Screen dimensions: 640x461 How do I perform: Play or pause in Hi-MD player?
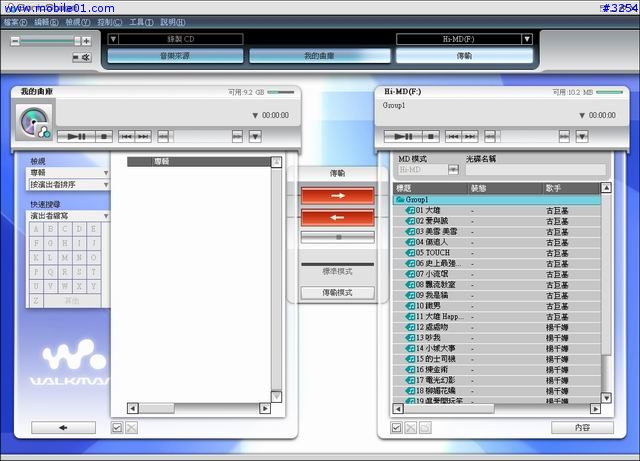tap(403, 136)
